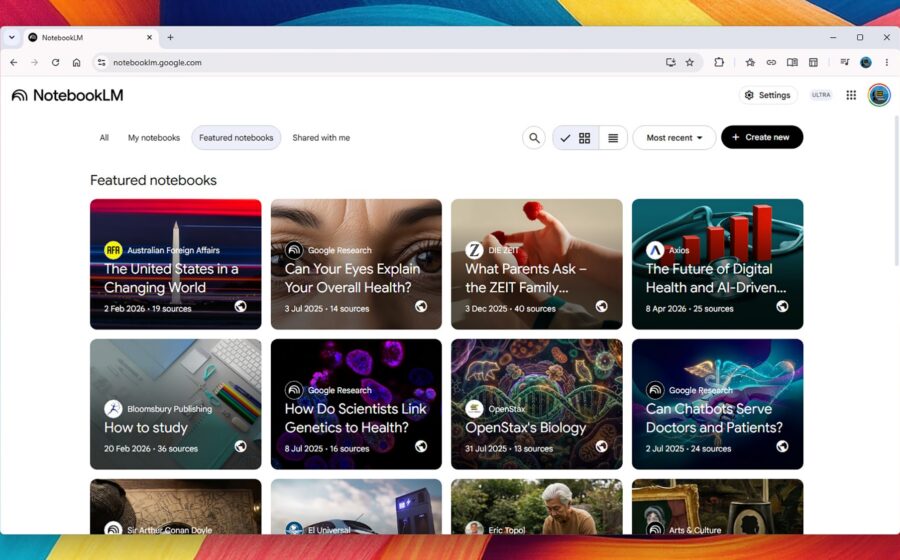Screen dimensions: 900x560
Task: Open the browser extensions puzzle icon
Action: [x=719, y=63]
